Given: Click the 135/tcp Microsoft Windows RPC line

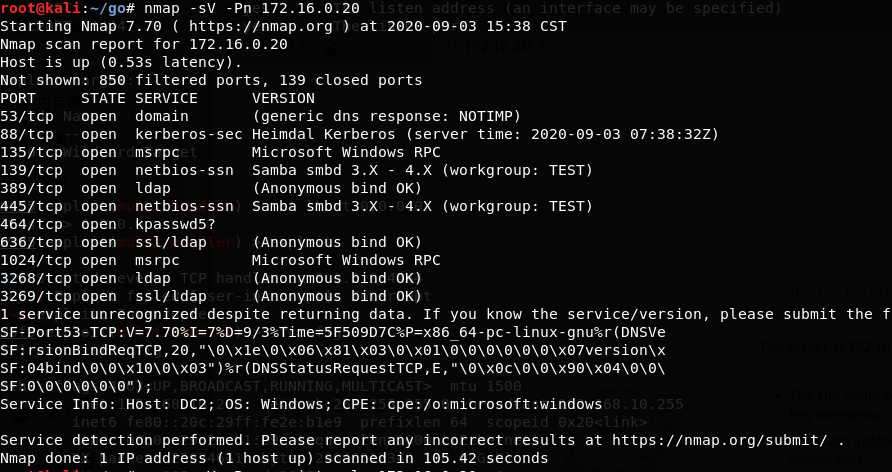Looking at the screenshot, I should pyautogui.click(x=220, y=152).
